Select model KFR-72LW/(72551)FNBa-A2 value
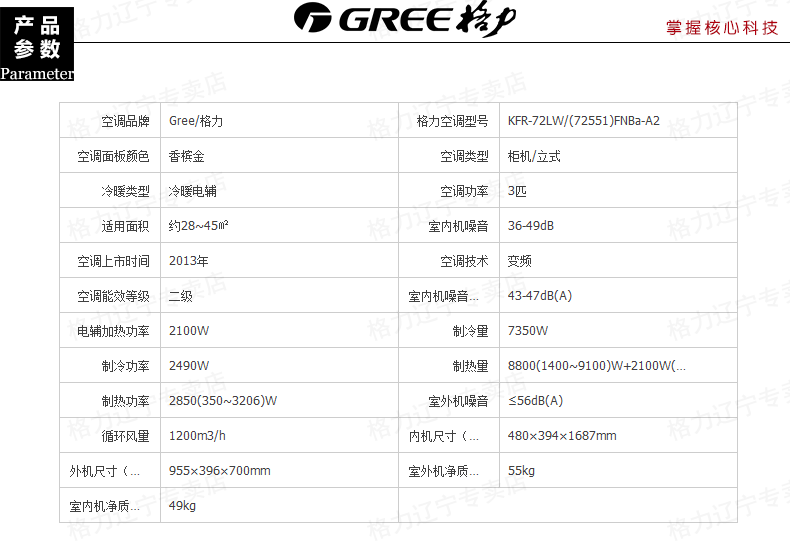Screen dimensions: 790x559 (x=583, y=121)
